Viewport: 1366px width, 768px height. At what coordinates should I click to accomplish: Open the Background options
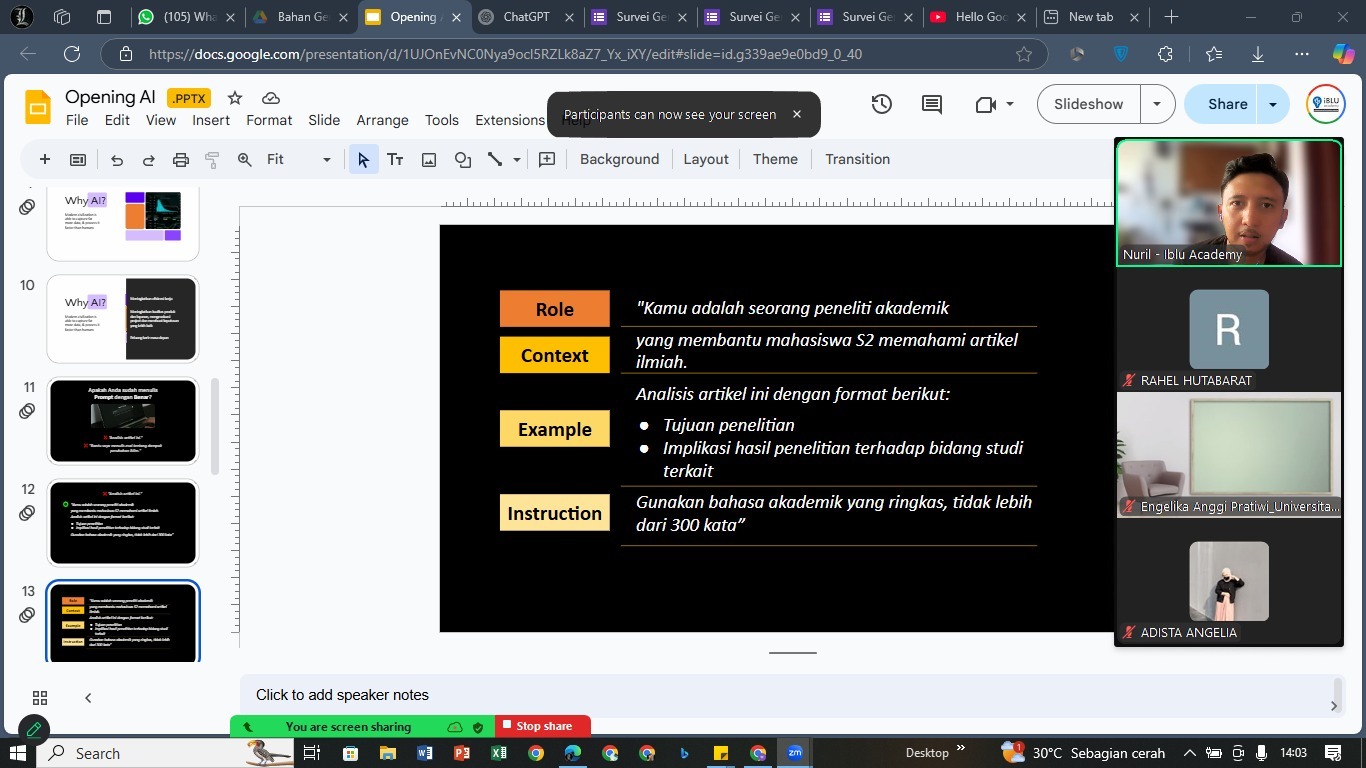tap(619, 160)
